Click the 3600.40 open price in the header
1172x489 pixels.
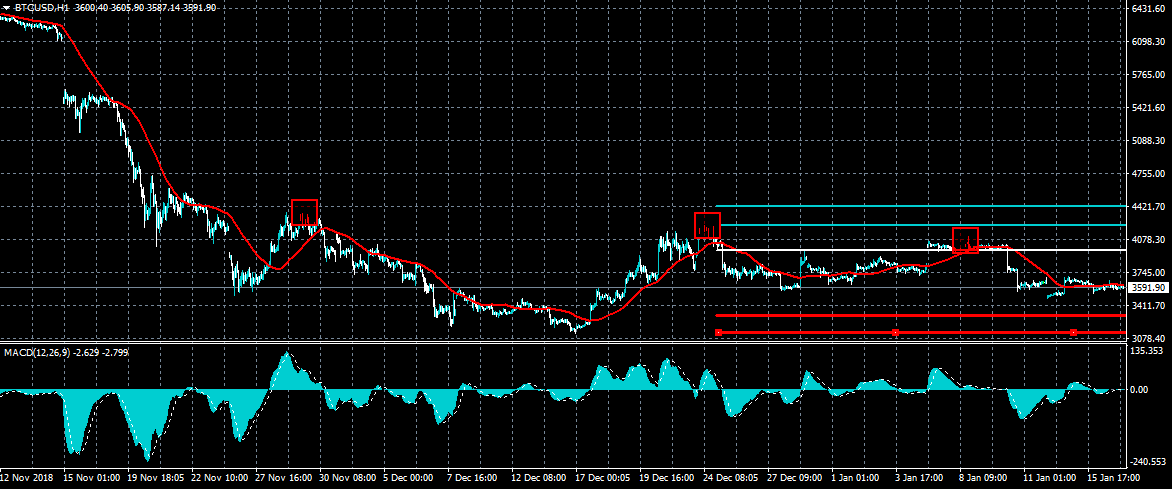[93, 7]
